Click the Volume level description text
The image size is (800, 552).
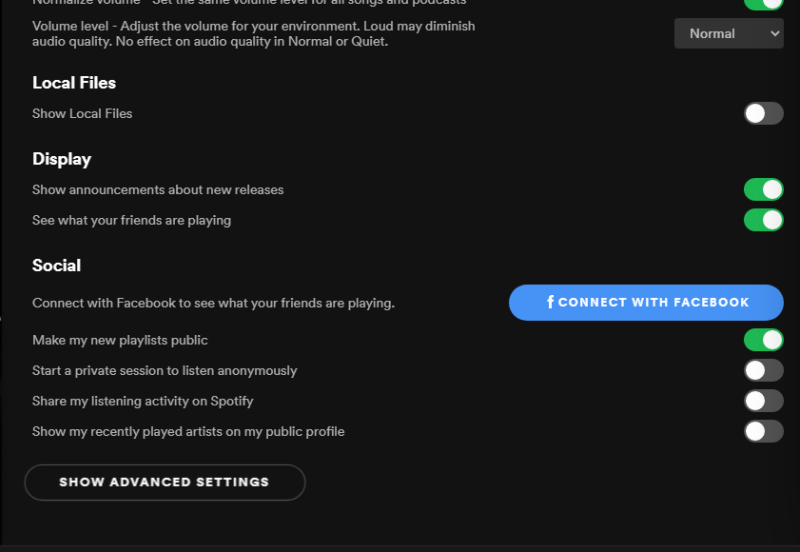pyautogui.click(x=254, y=34)
